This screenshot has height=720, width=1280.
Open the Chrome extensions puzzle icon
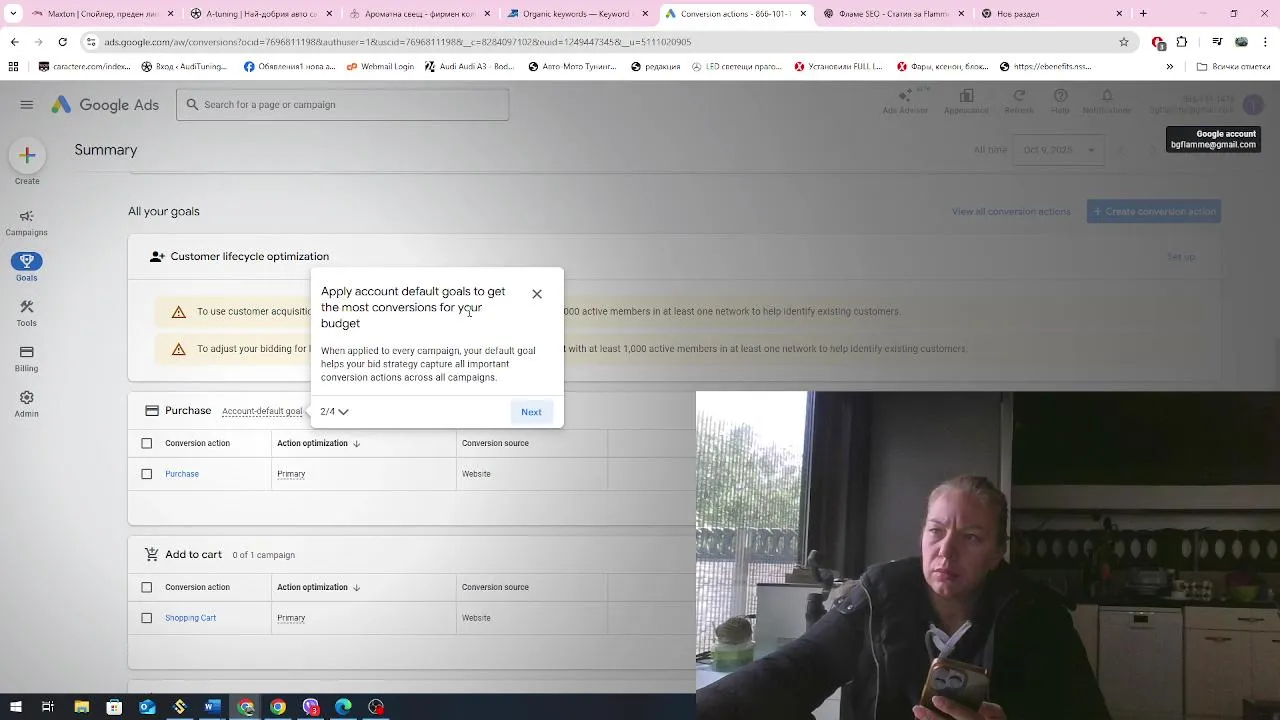(x=1182, y=42)
